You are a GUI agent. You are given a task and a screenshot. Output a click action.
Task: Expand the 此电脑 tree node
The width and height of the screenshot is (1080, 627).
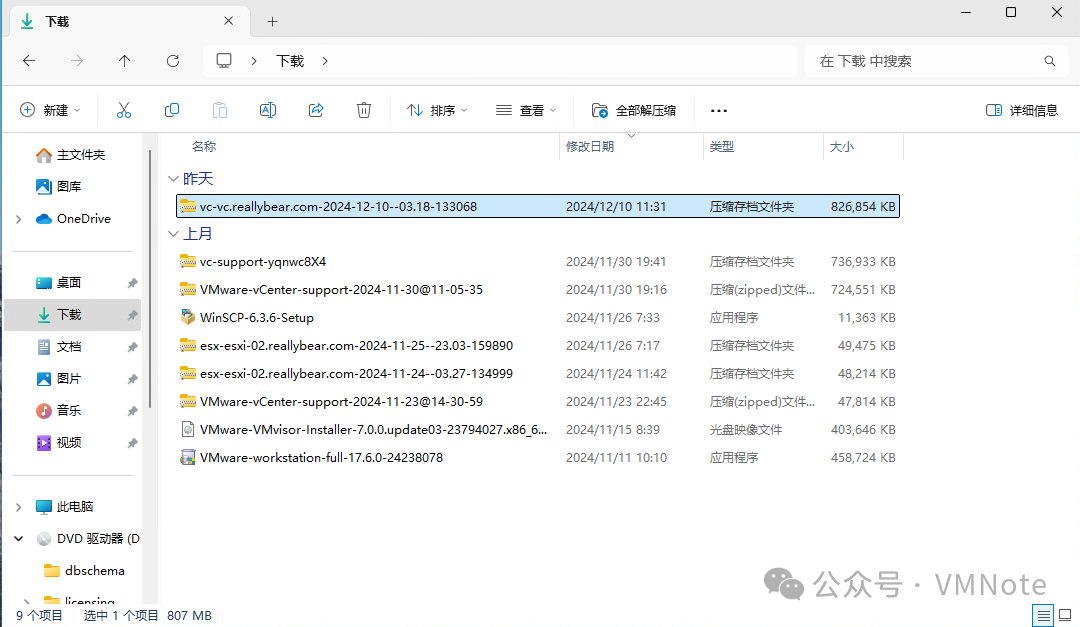[x=19, y=507]
